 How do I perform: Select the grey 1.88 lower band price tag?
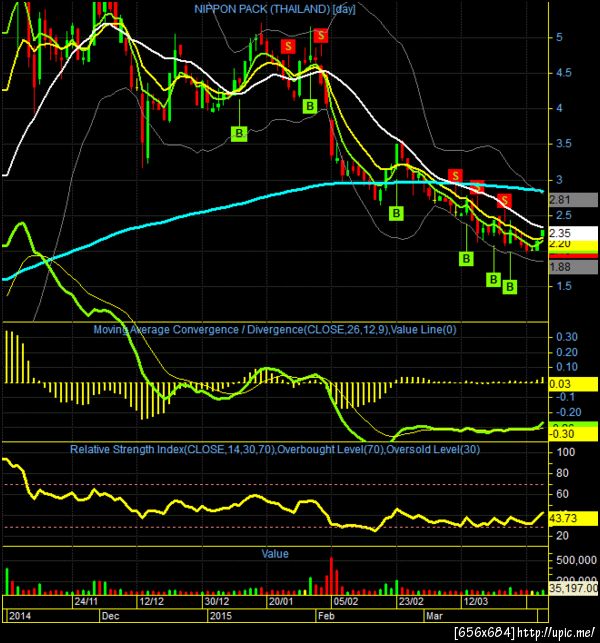[x=573, y=267]
